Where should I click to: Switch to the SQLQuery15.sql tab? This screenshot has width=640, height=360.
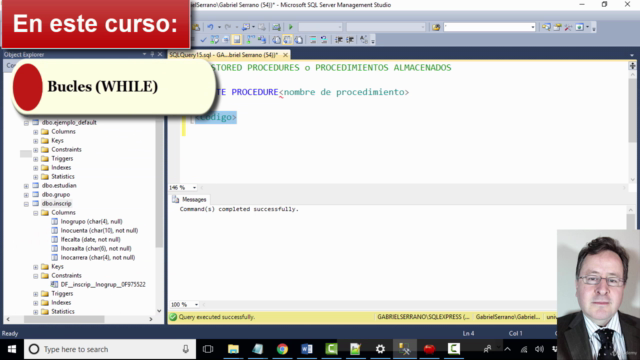[224, 55]
